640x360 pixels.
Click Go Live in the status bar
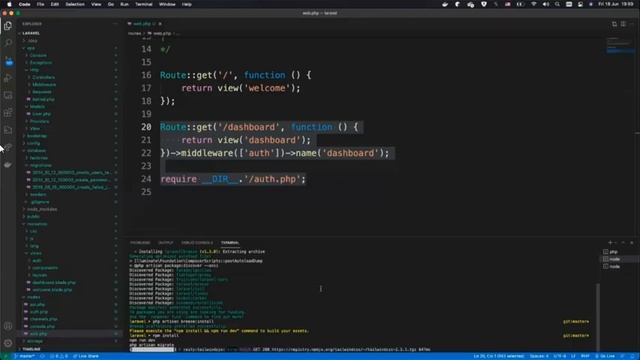click(x=605, y=356)
